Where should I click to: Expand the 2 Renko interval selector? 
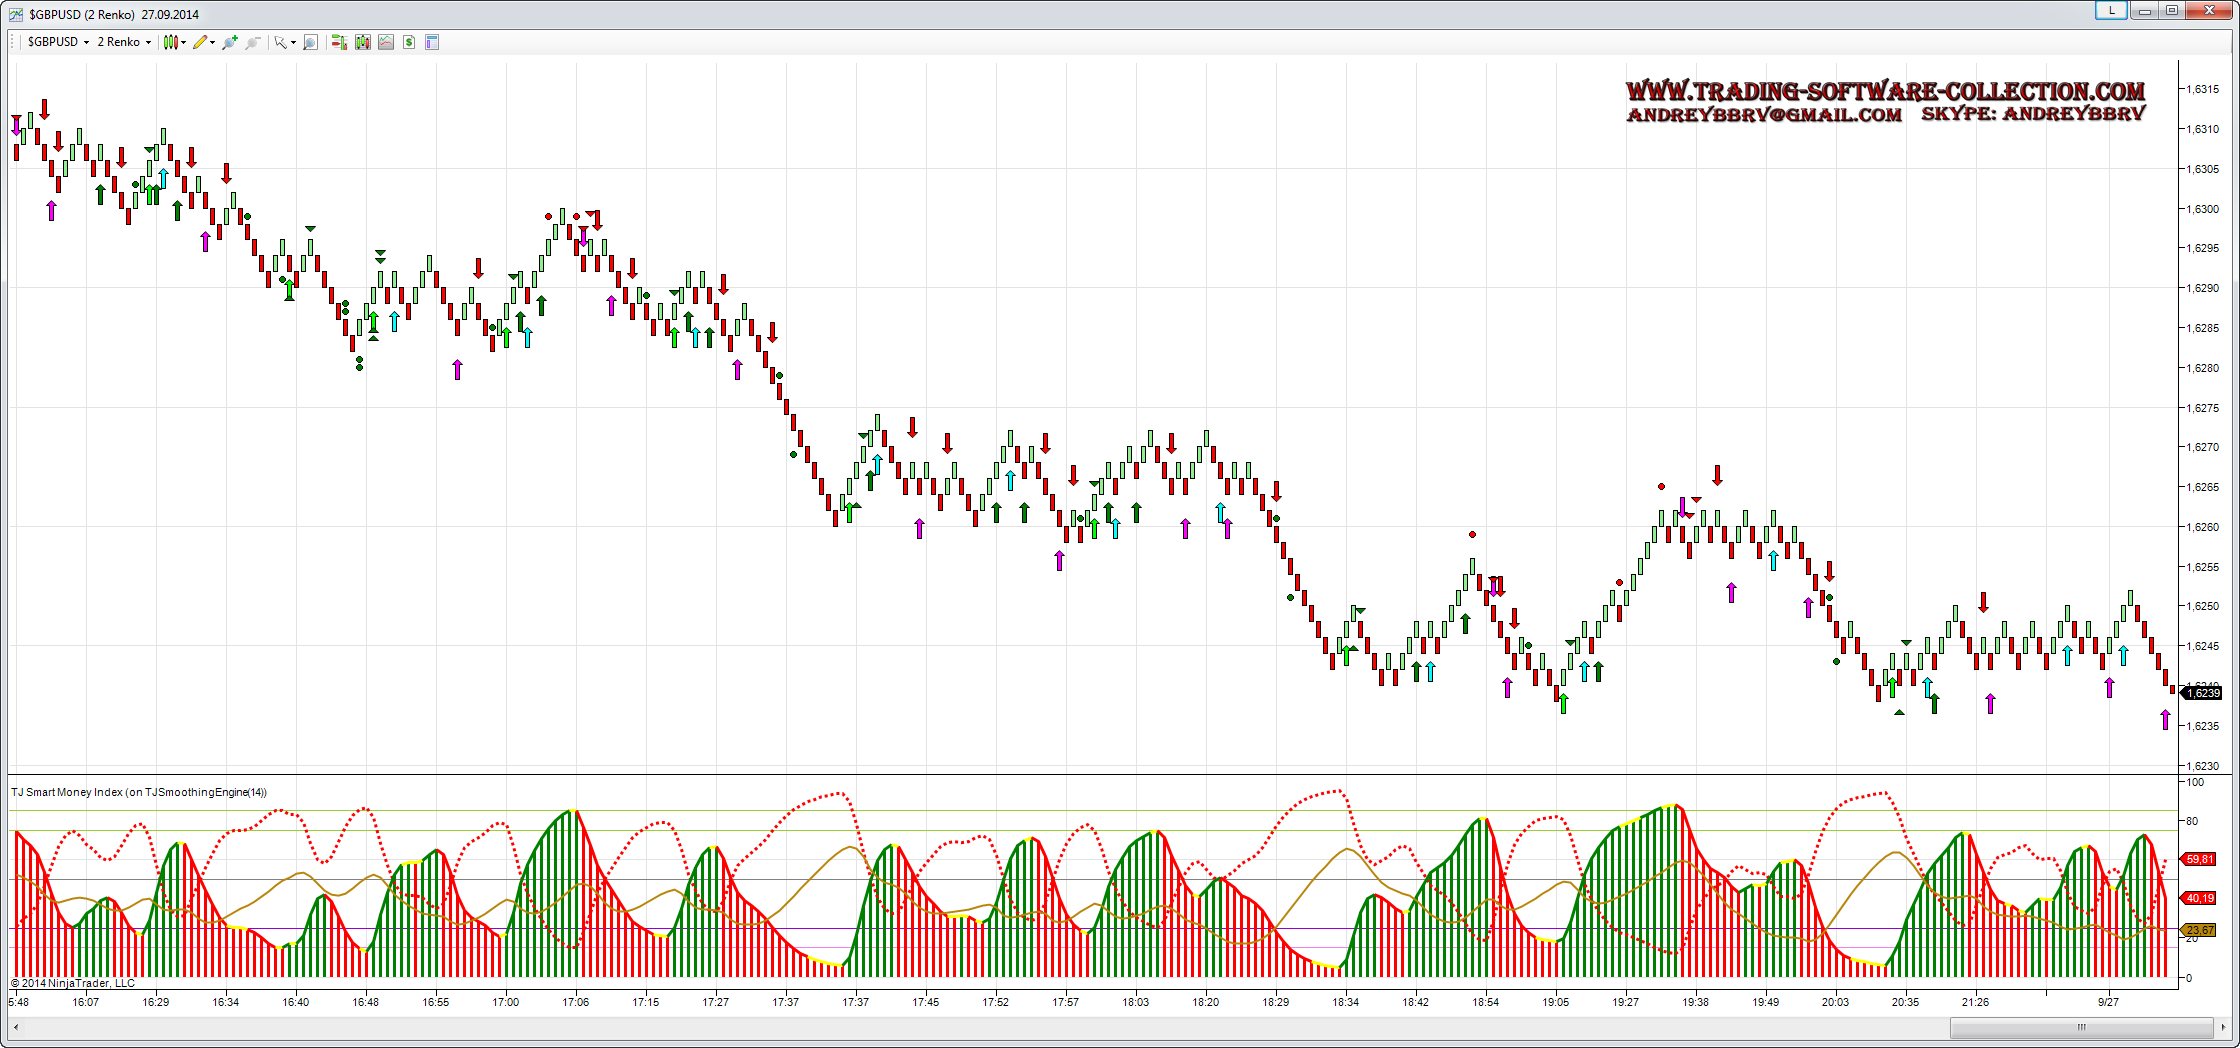[x=124, y=42]
